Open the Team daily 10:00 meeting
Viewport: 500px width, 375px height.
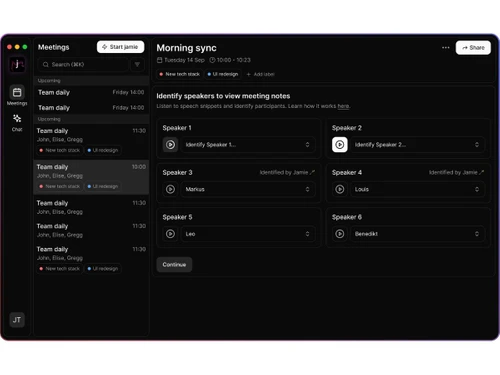[x=91, y=177]
